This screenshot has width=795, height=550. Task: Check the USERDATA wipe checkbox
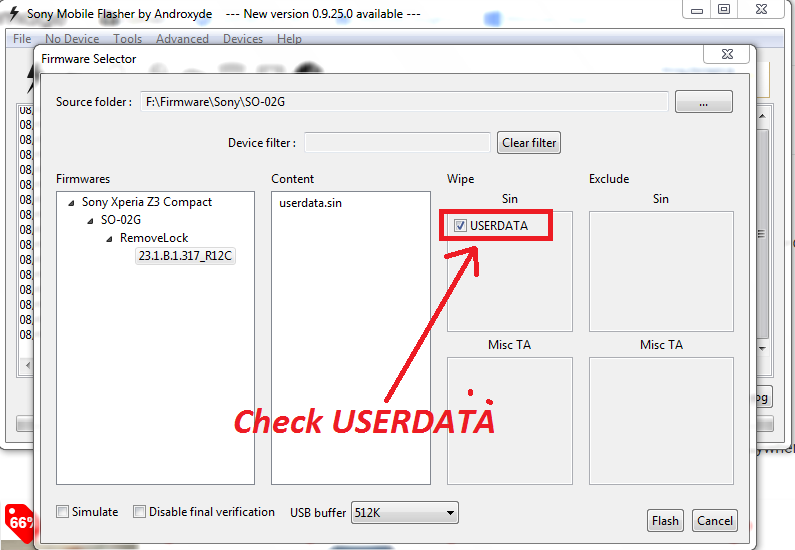pos(460,226)
